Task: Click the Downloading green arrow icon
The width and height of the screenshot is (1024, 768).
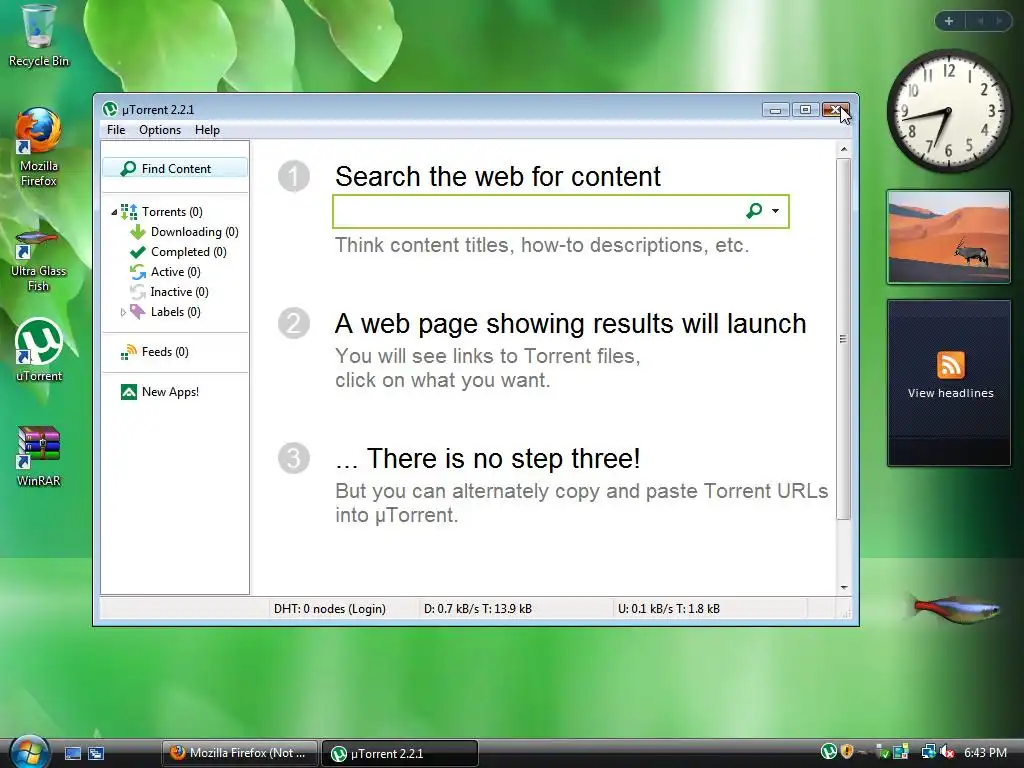Action: [137, 232]
